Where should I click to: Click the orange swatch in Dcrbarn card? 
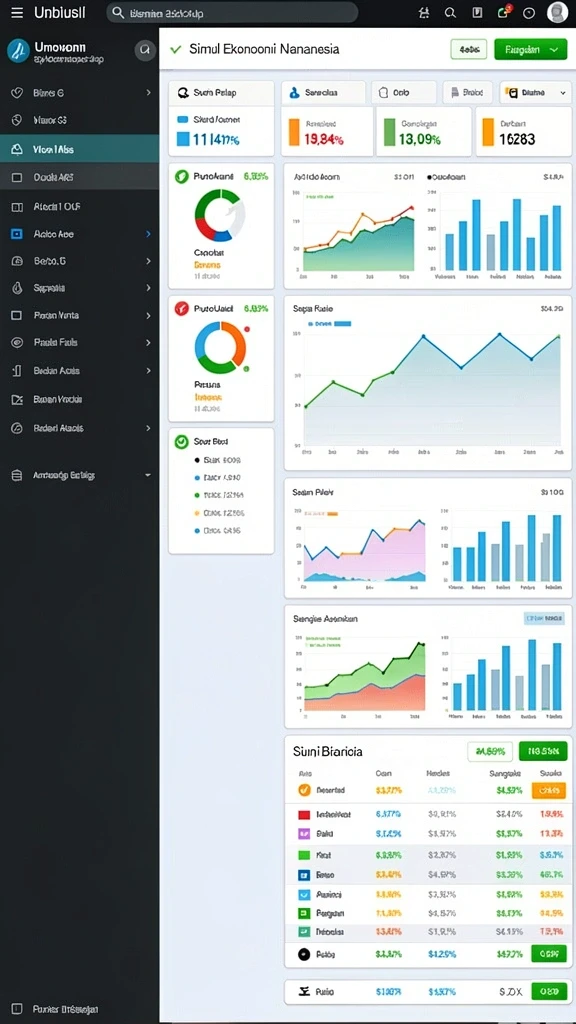point(488,132)
